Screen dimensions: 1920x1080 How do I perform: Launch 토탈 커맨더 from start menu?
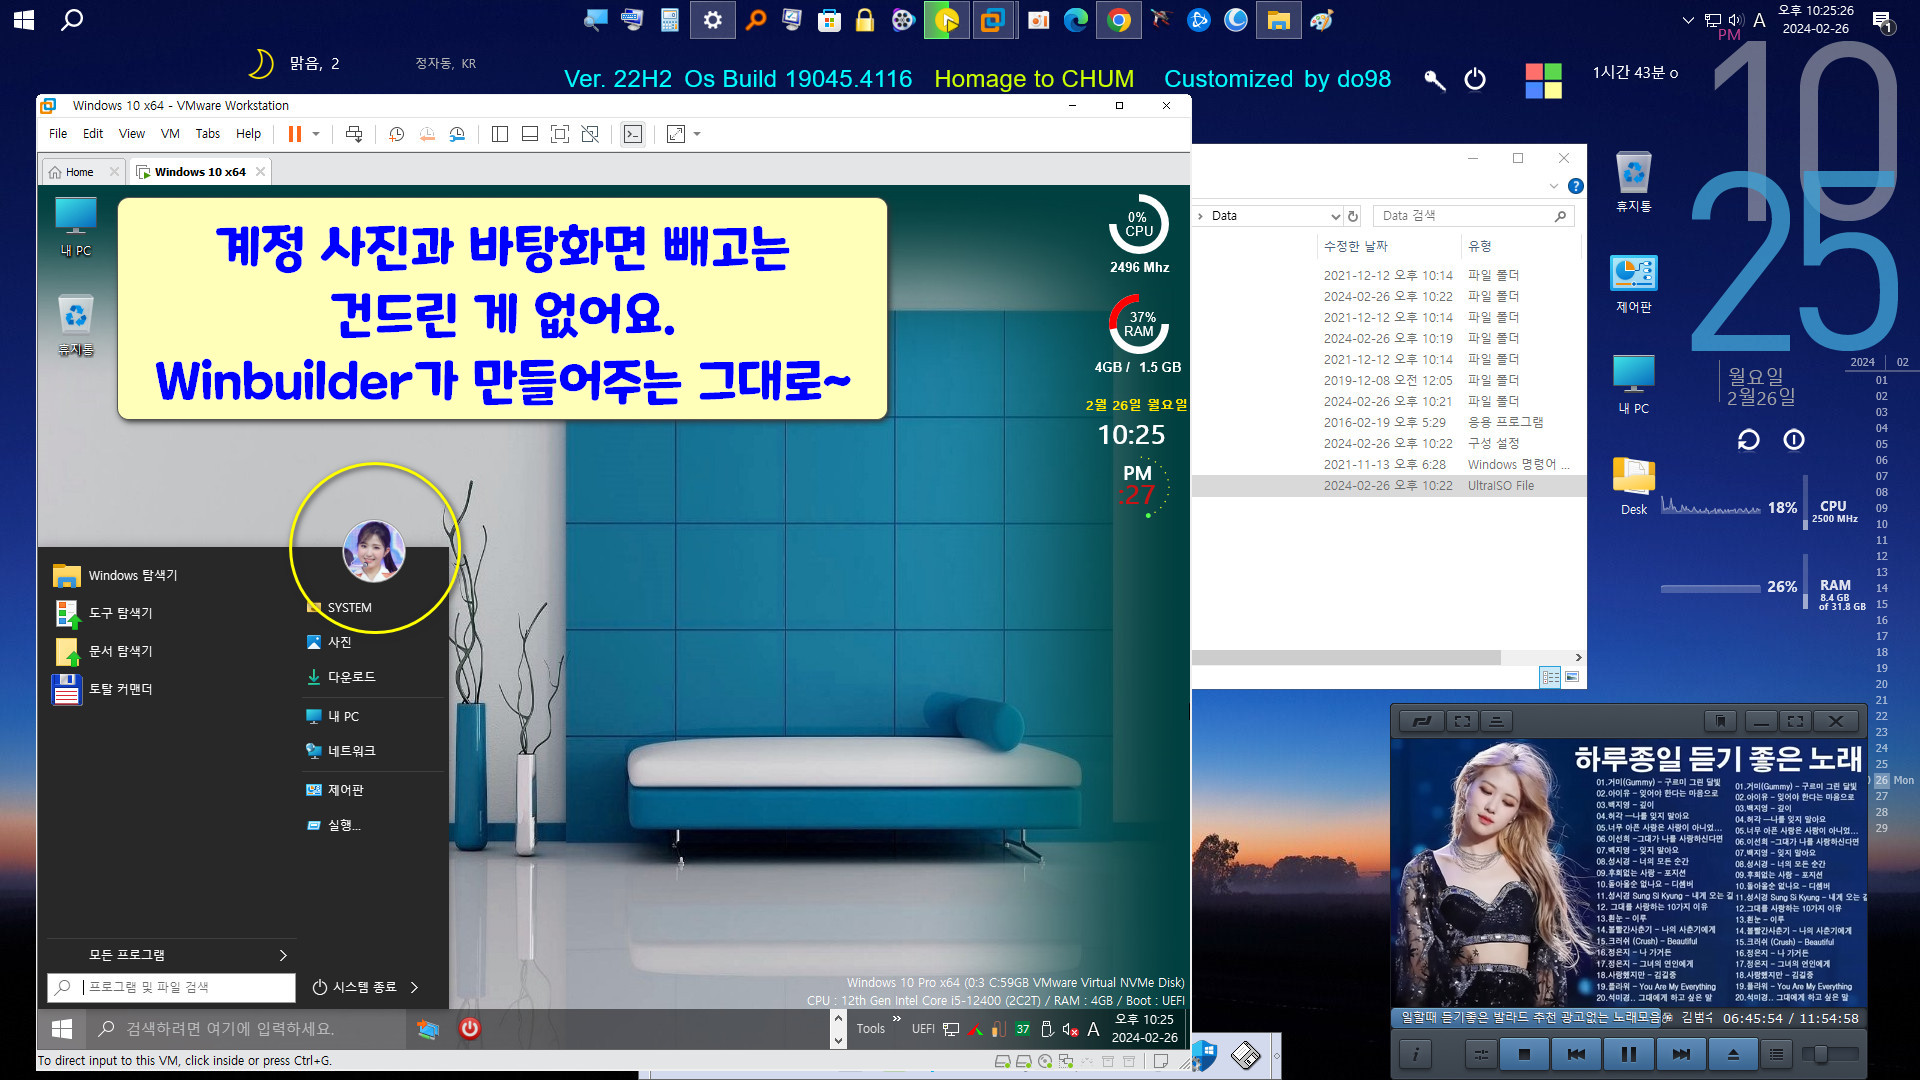point(104,689)
